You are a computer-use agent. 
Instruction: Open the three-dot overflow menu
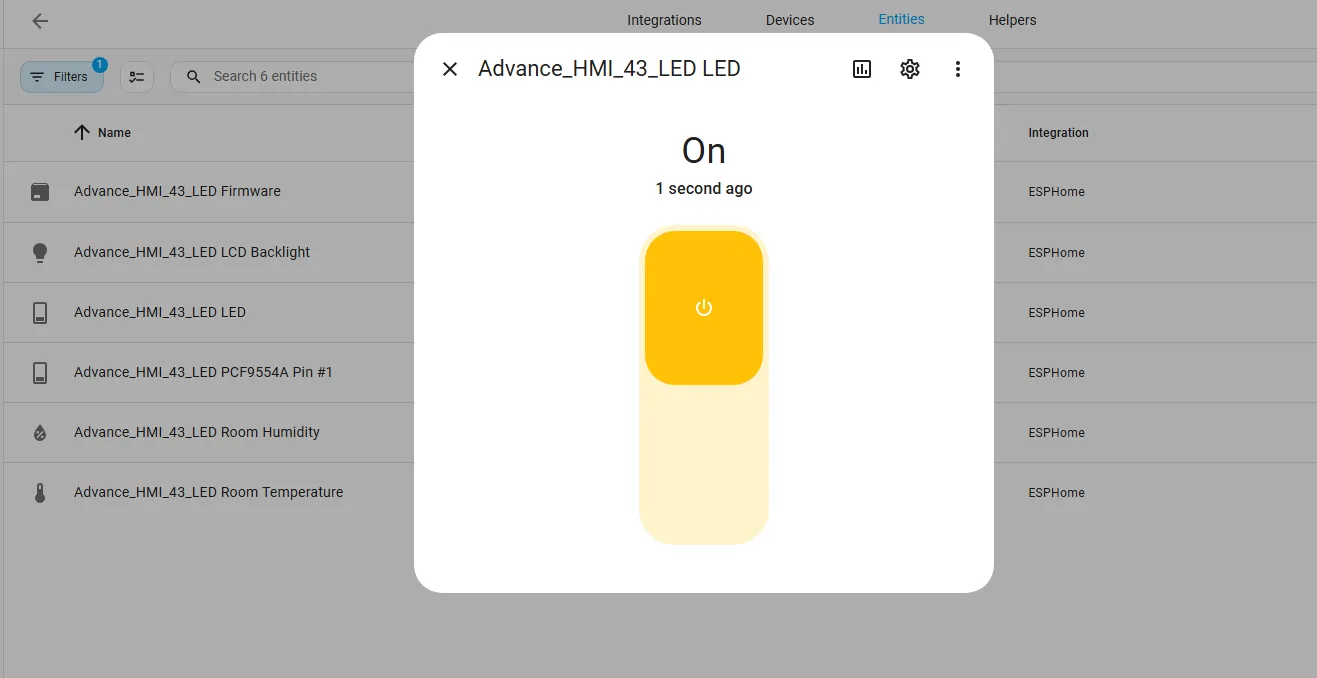[957, 69]
